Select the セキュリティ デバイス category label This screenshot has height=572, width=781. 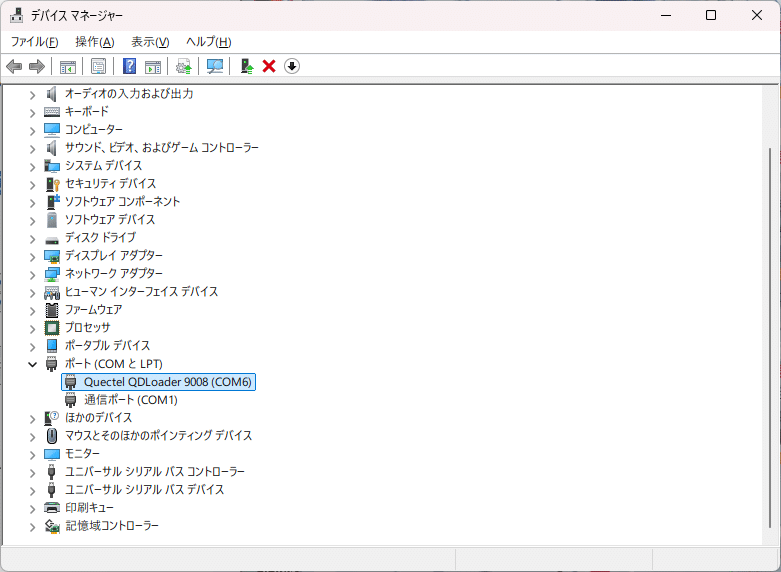(x=111, y=184)
